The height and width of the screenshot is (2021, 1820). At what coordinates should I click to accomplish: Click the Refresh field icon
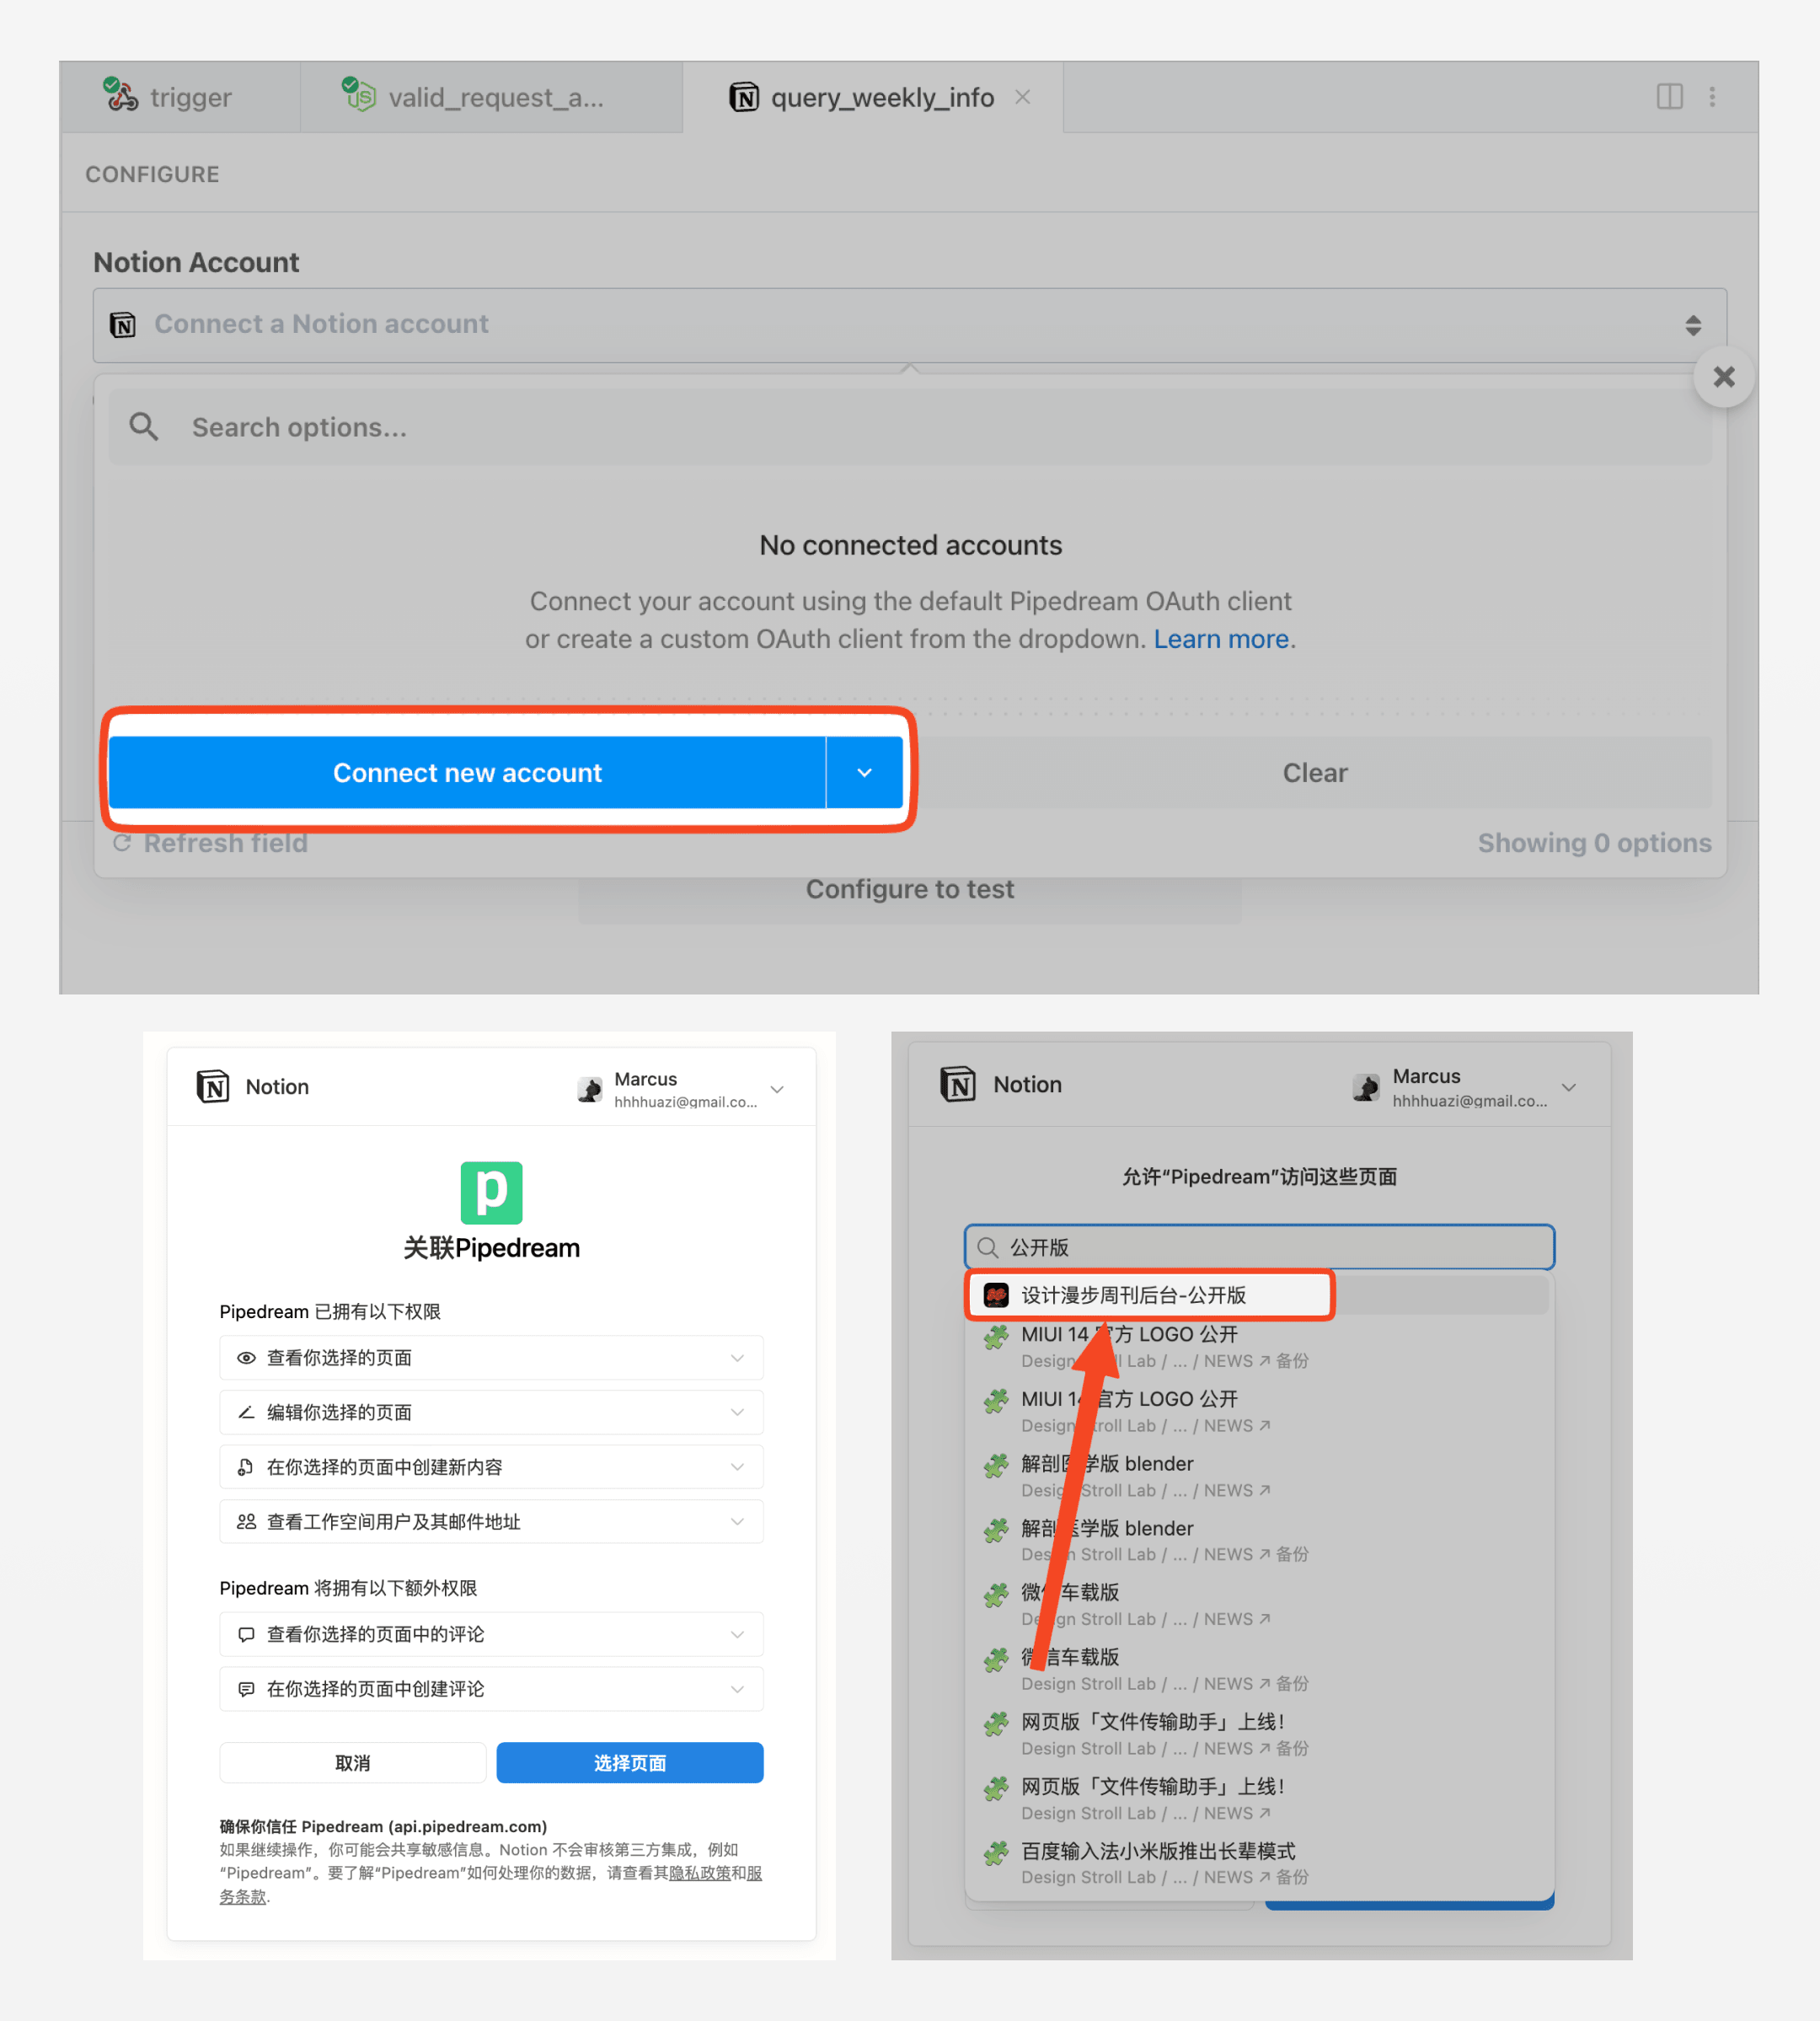tap(122, 843)
